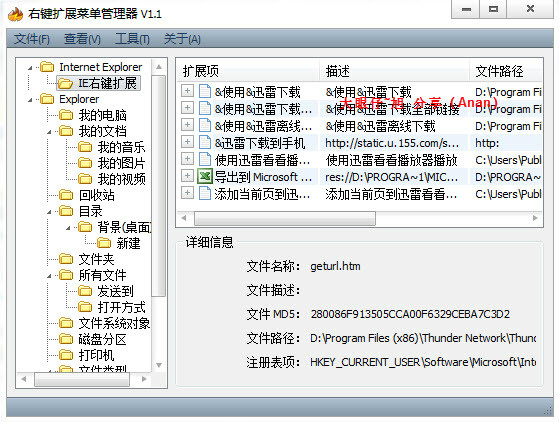Click the document icon of 使用迅雷看看播
The width and height of the screenshot is (559, 422).
[x=205, y=159]
